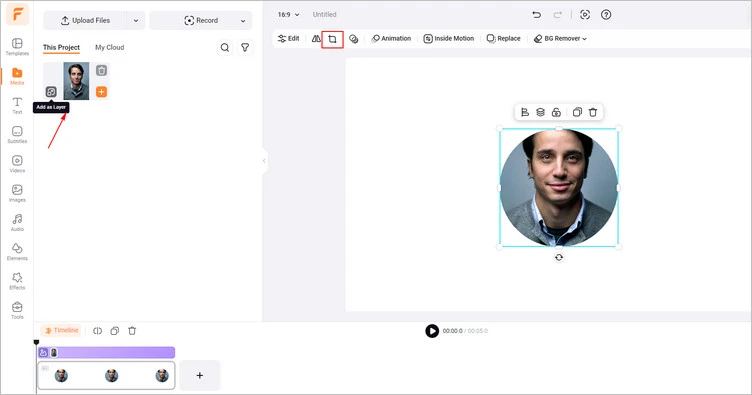Open the 16:9 aspect ratio dropdown

pyautogui.click(x=289, y=14)
